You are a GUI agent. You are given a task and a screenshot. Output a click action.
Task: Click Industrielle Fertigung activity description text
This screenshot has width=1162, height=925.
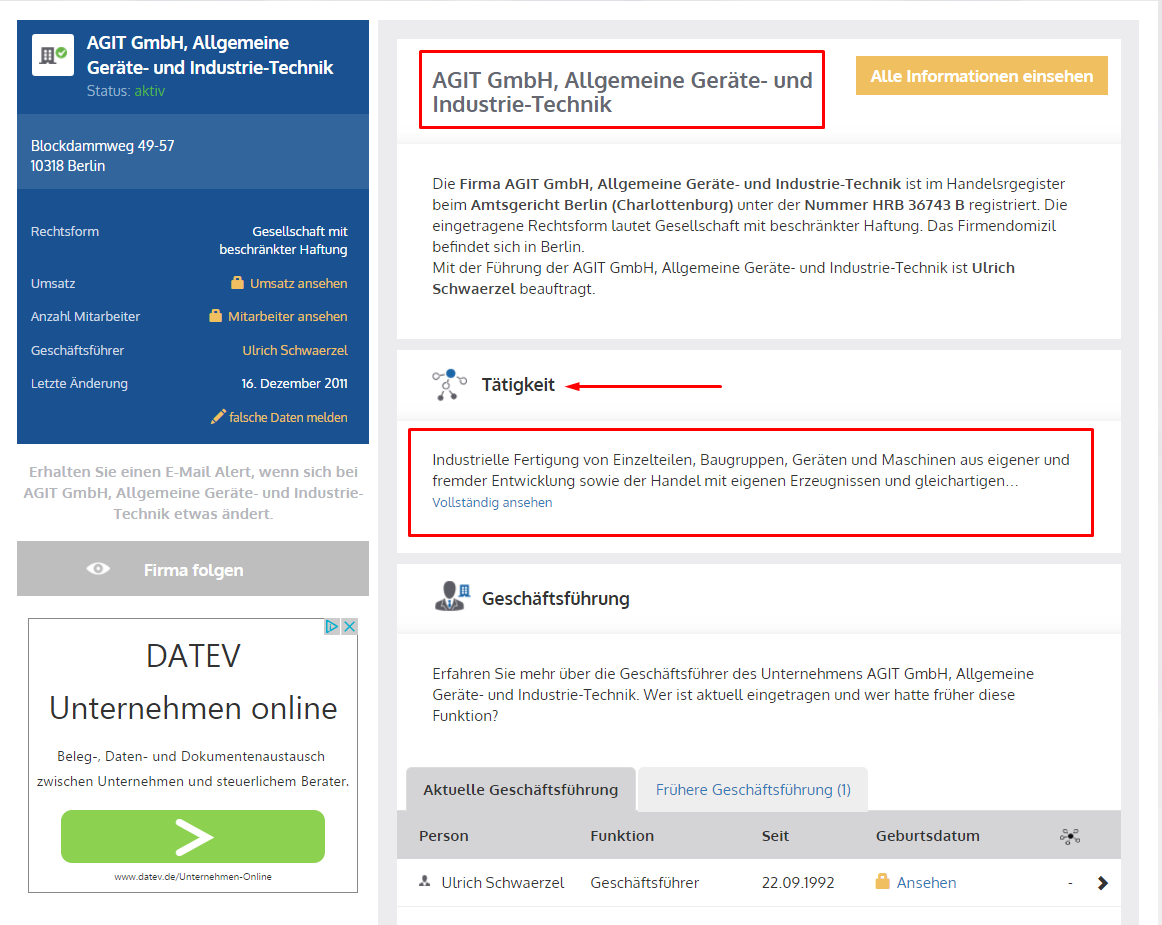pos(751,470)
